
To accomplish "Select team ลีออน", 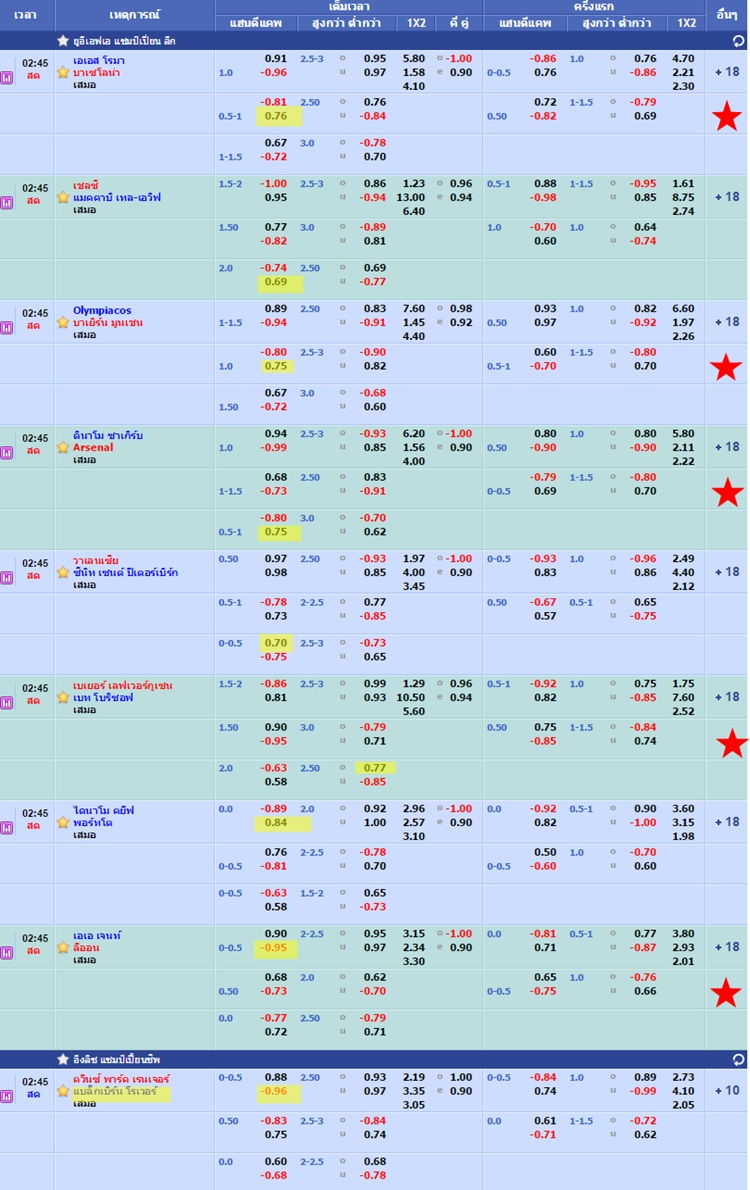I will (x=86, y=948).
